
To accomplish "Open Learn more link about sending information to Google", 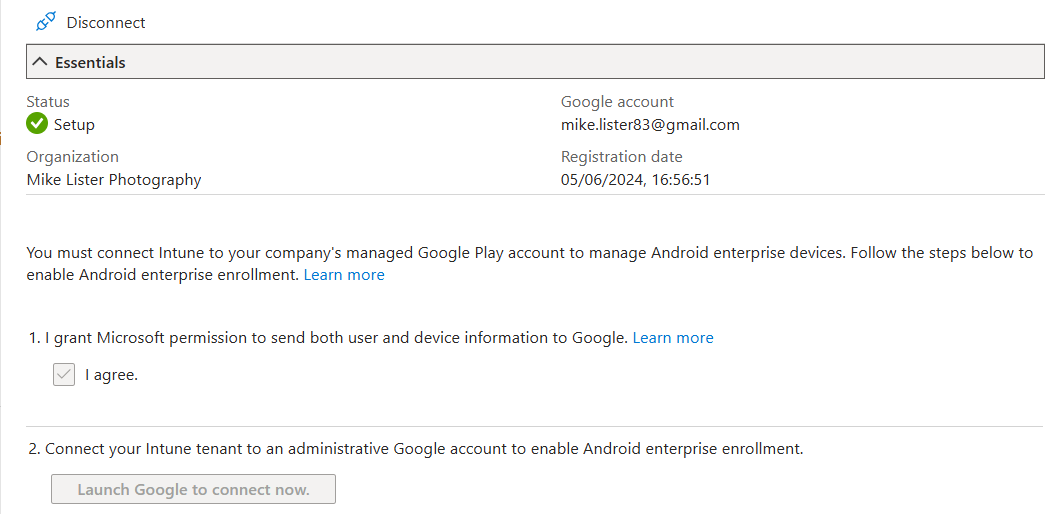I will [673, 338].
